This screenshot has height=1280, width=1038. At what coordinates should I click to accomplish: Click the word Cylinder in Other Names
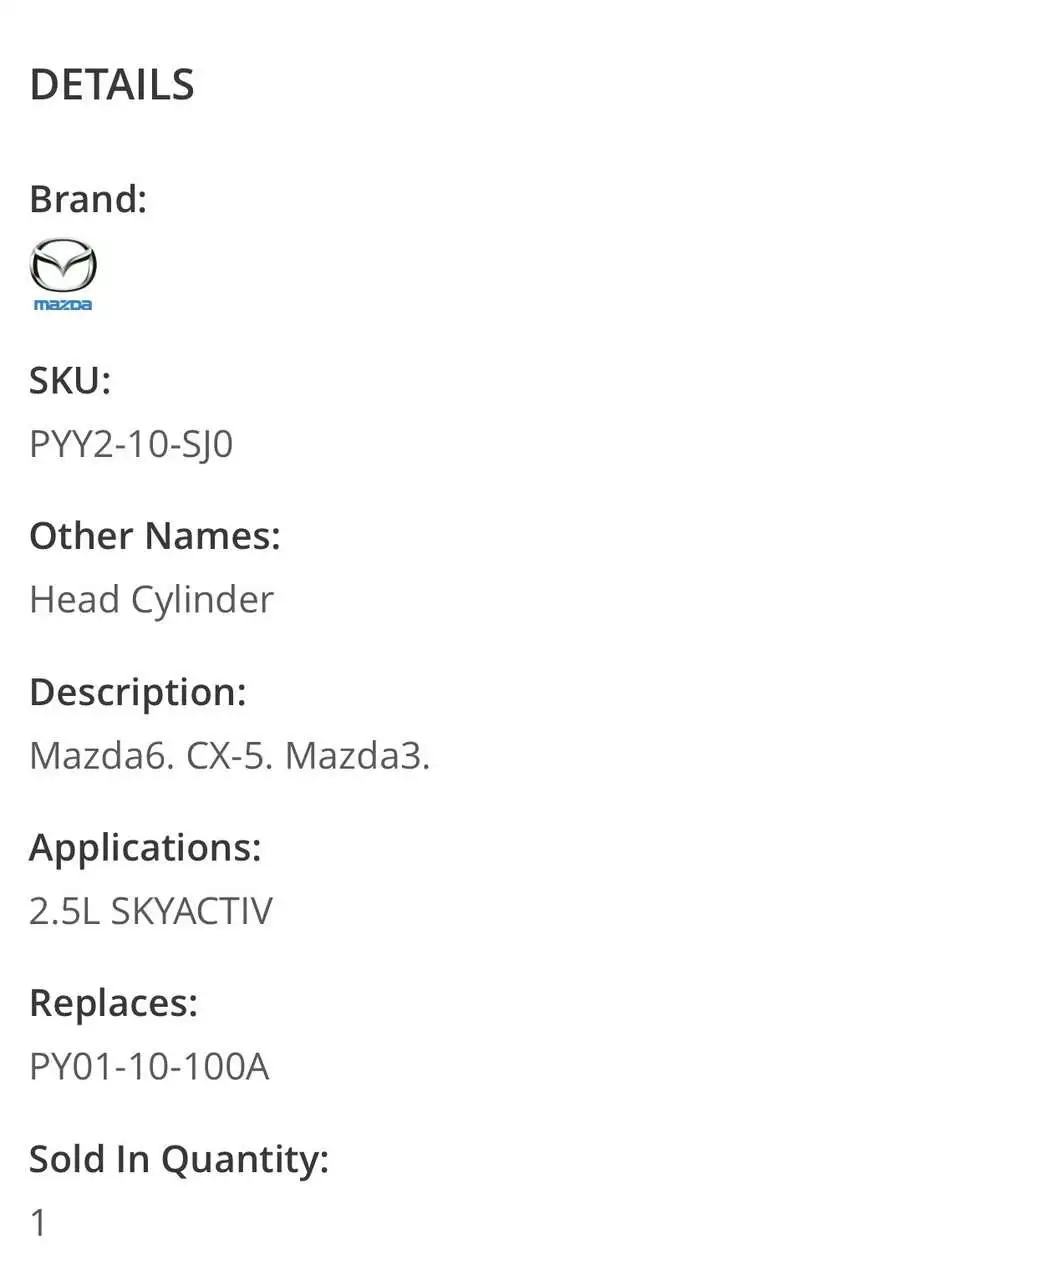pyautogui.click(x=202, y=600)
